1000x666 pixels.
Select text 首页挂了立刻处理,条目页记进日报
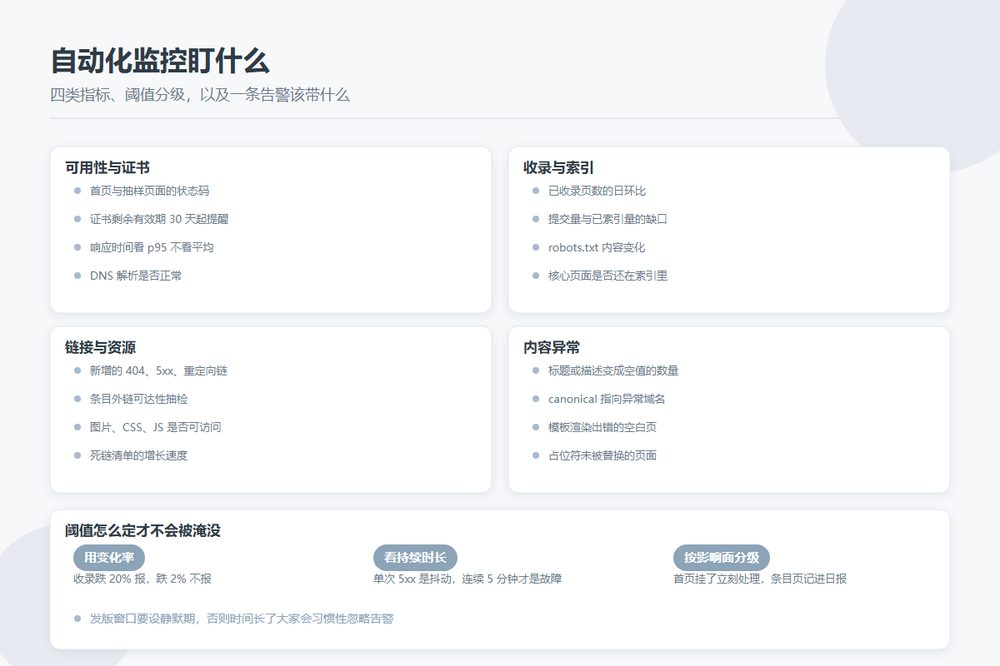point(760,579)
